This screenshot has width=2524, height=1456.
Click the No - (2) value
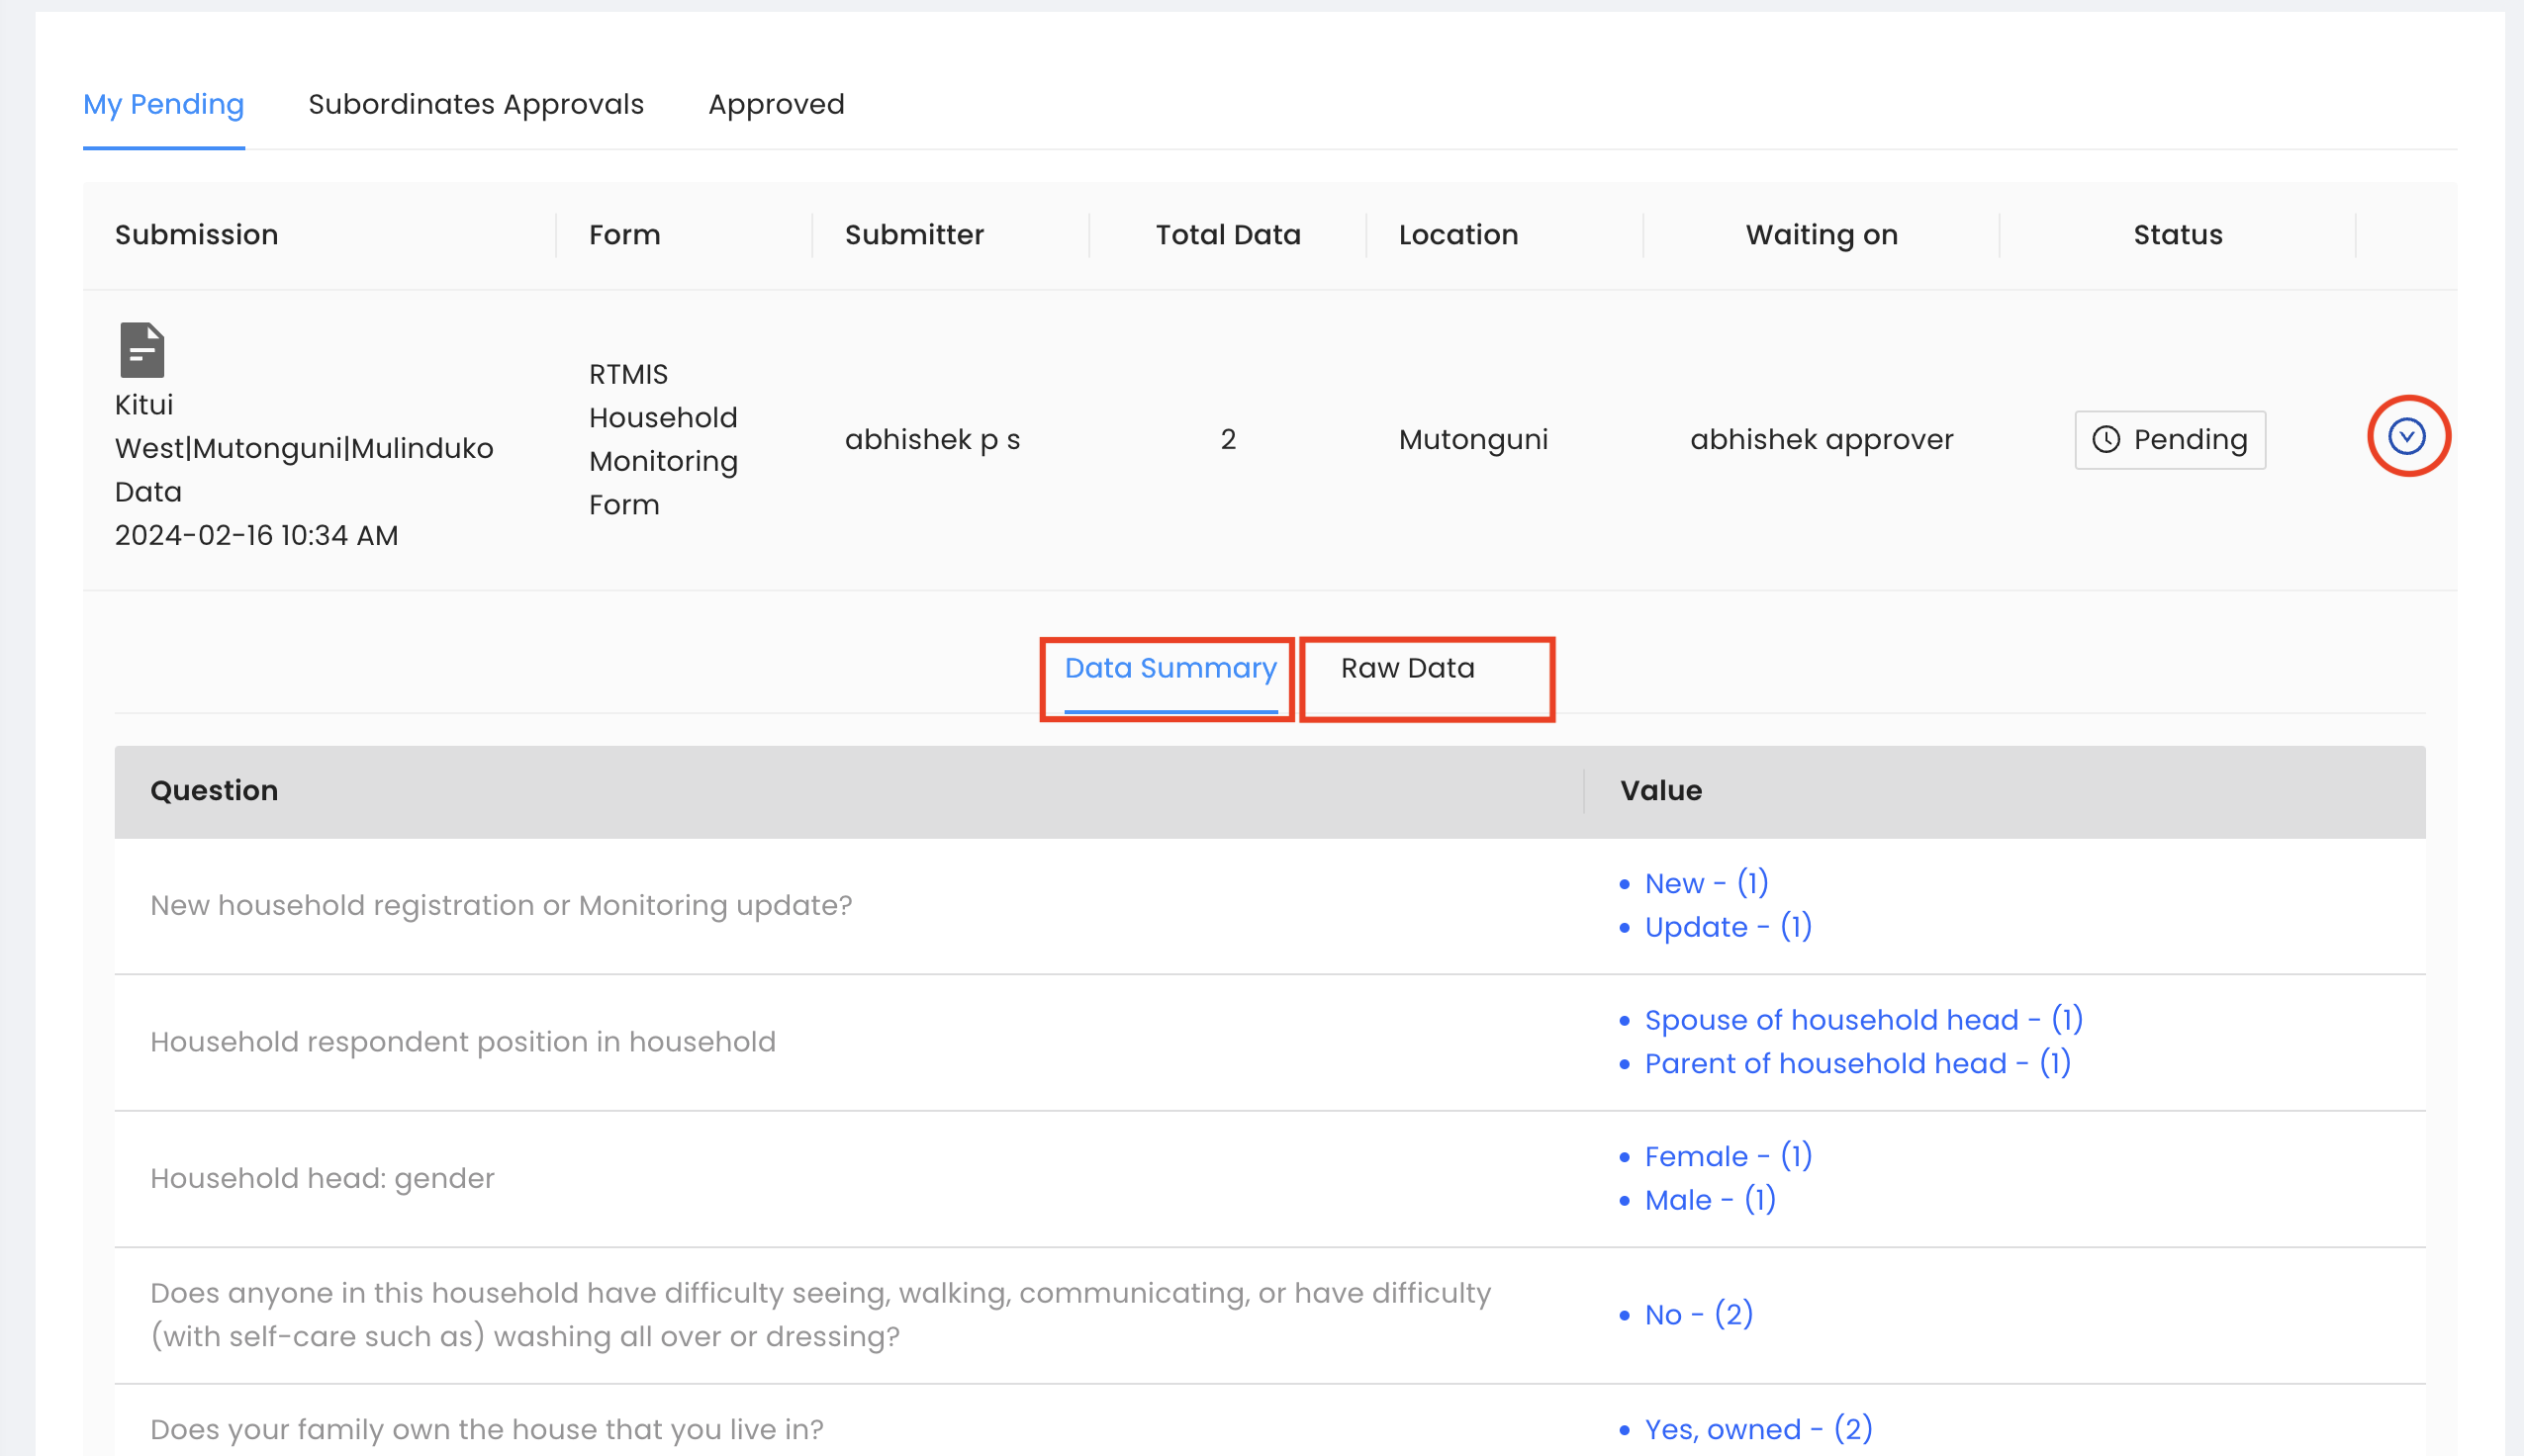pyautogui.click(x=1699, y=1315)
